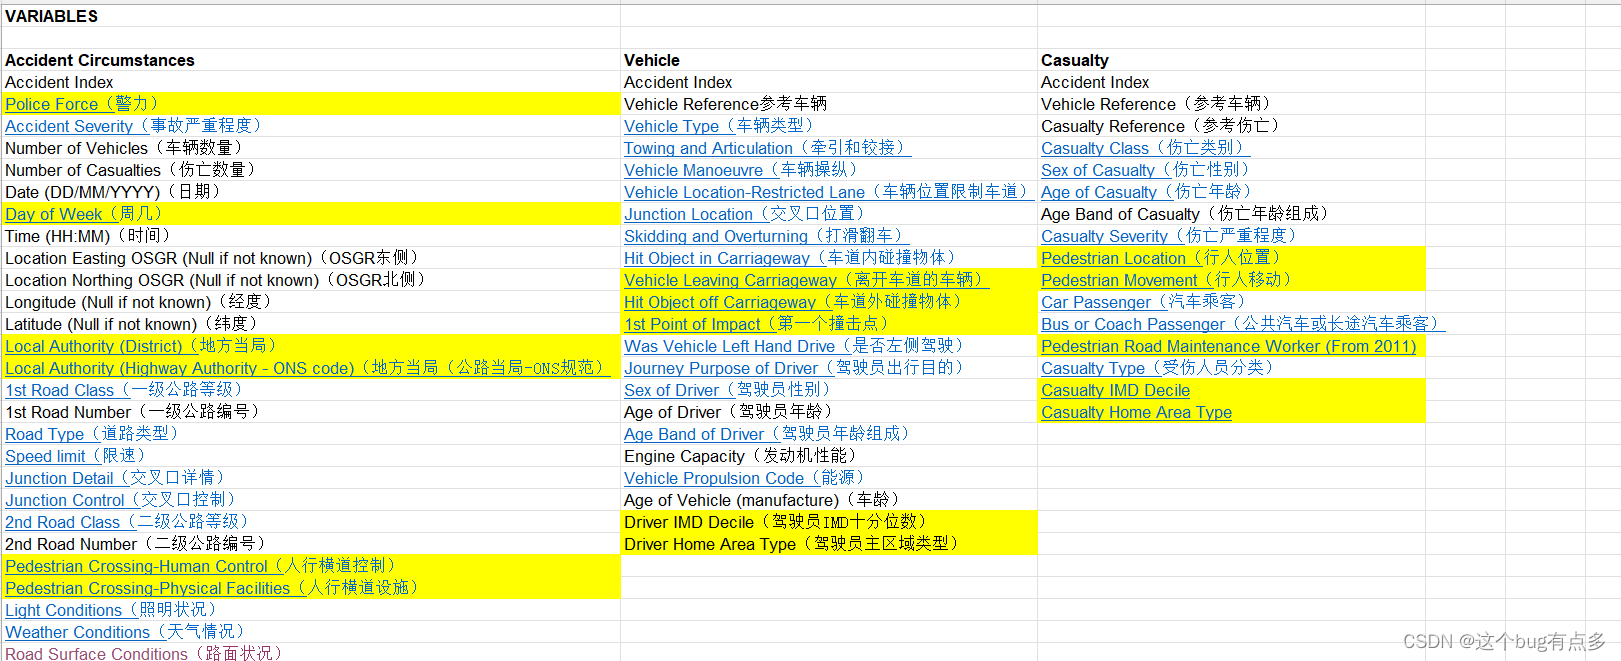Select the Accident Circumstances header cell

[311, 60]
